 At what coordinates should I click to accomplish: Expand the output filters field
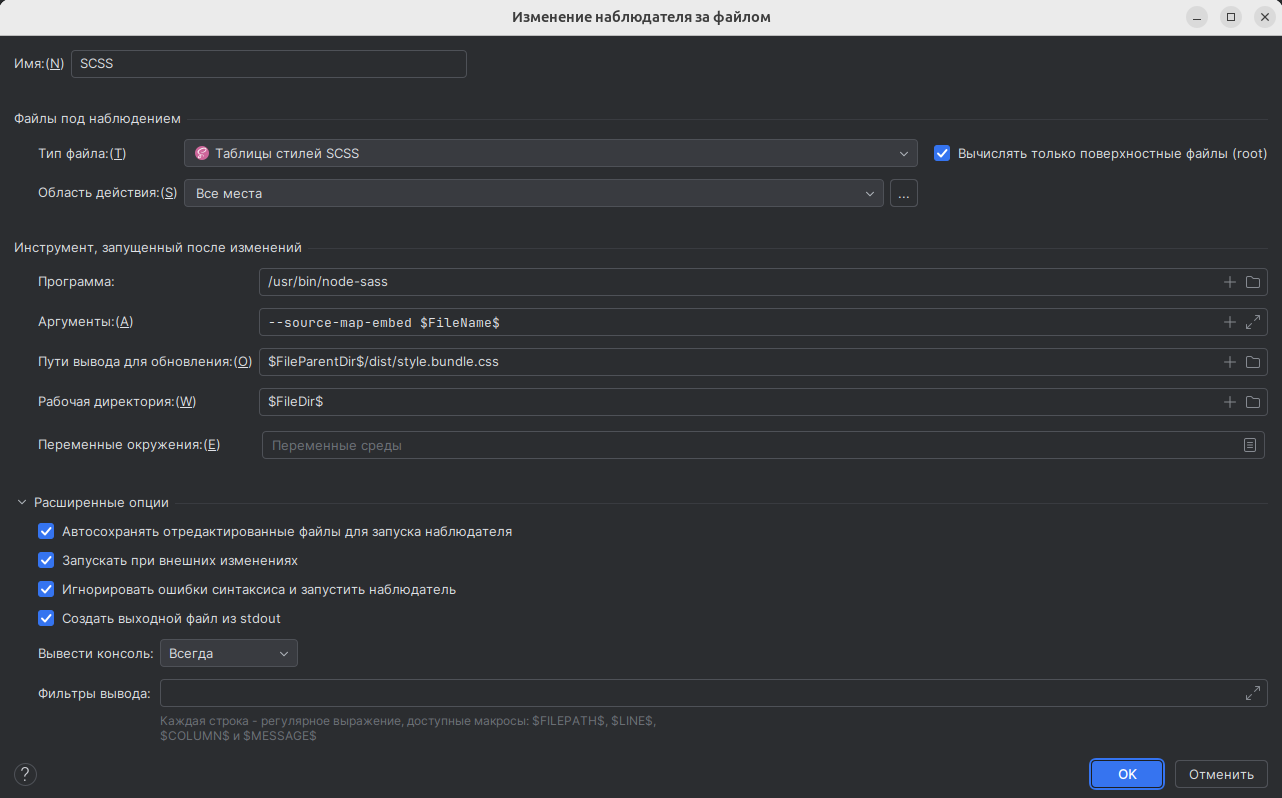(1252, 693)
